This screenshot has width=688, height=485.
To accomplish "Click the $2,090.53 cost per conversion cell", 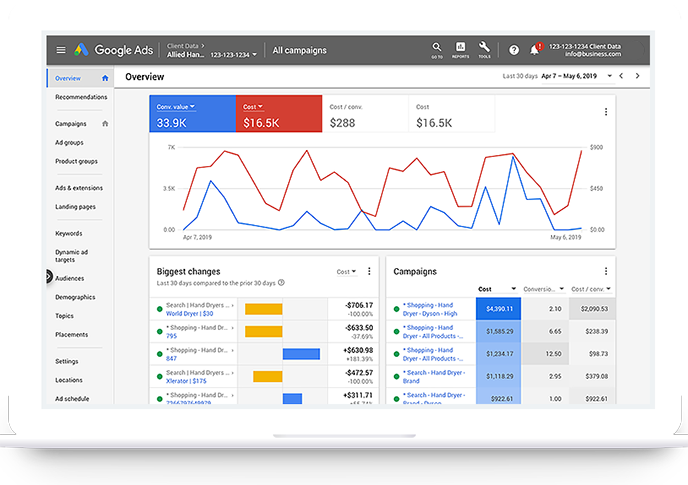I will (x=593, y=309).
